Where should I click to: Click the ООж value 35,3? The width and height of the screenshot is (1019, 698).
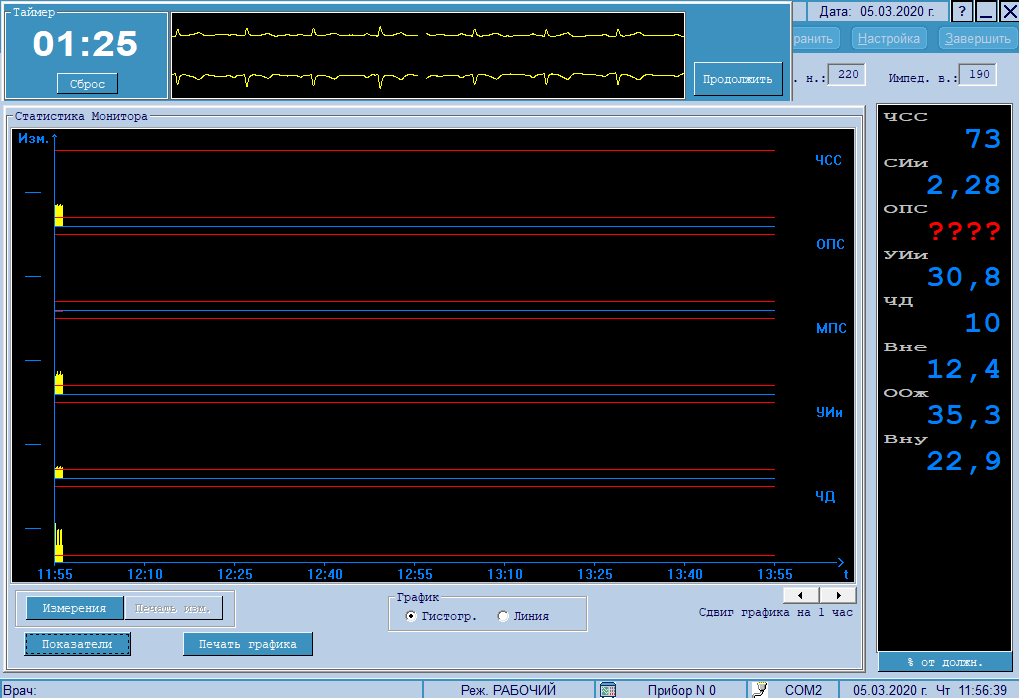coord(963,415)
